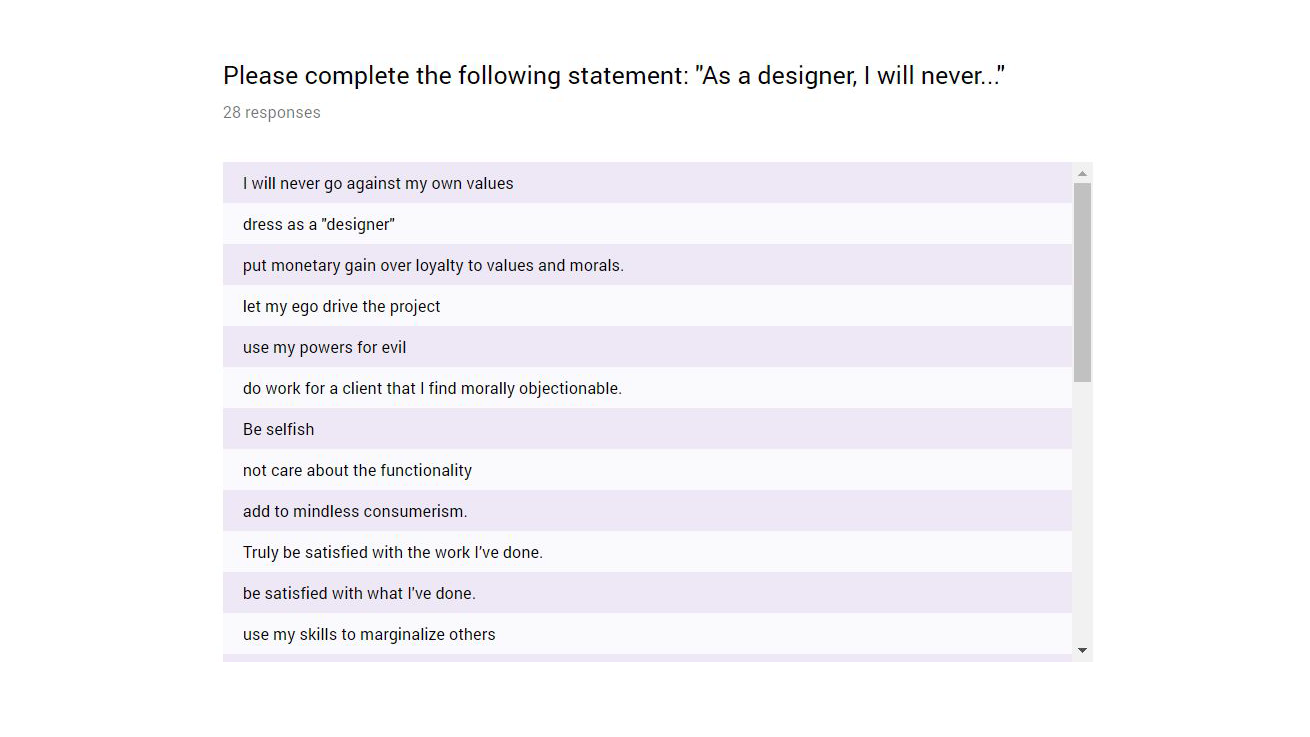Click the "Be selfish" response row
Screen dimensions: 1310x737
(x=278, y=429)
